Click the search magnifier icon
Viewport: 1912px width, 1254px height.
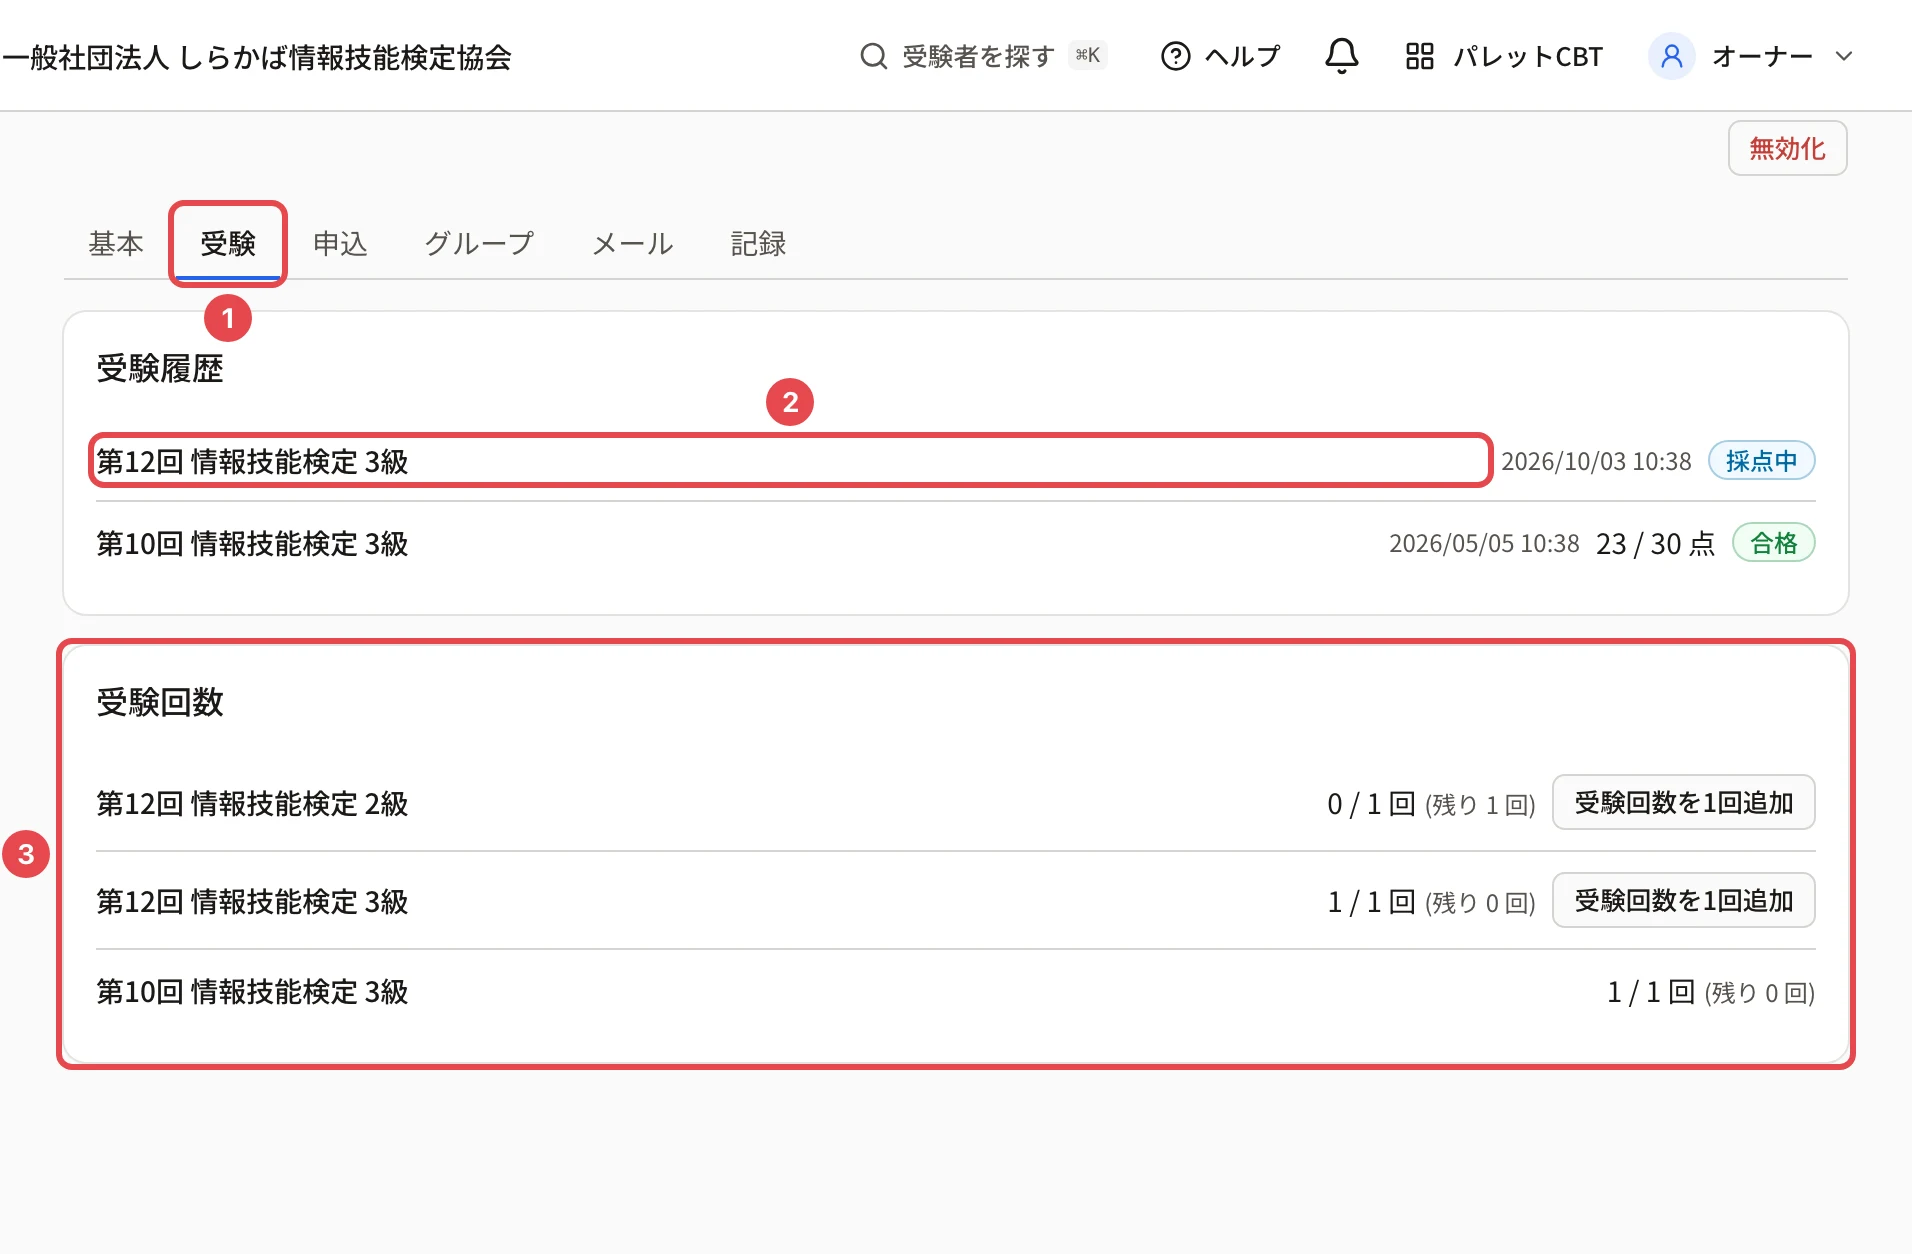[873, 56]
